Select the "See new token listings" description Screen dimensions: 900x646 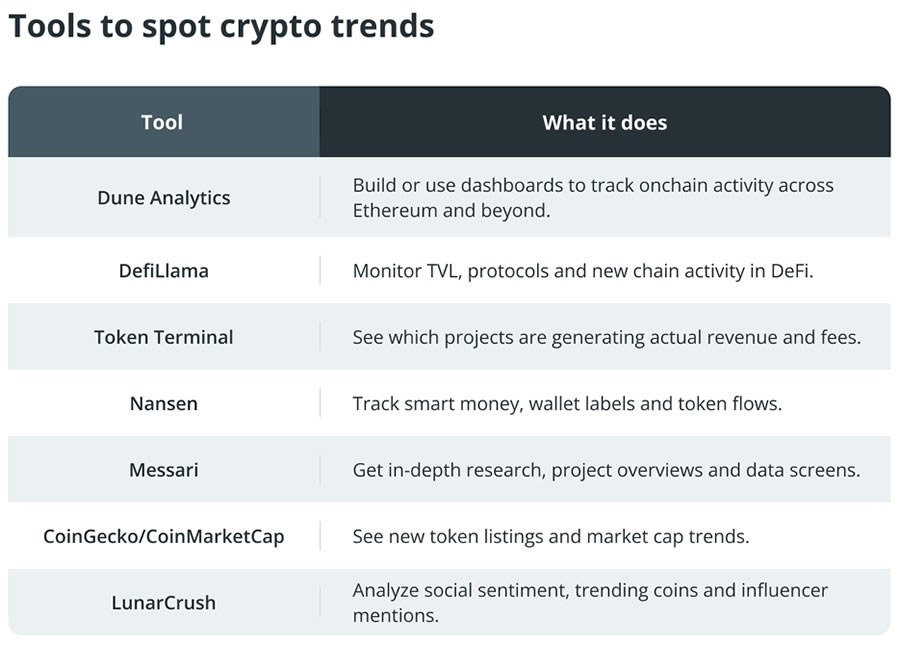tap(551, 536)
